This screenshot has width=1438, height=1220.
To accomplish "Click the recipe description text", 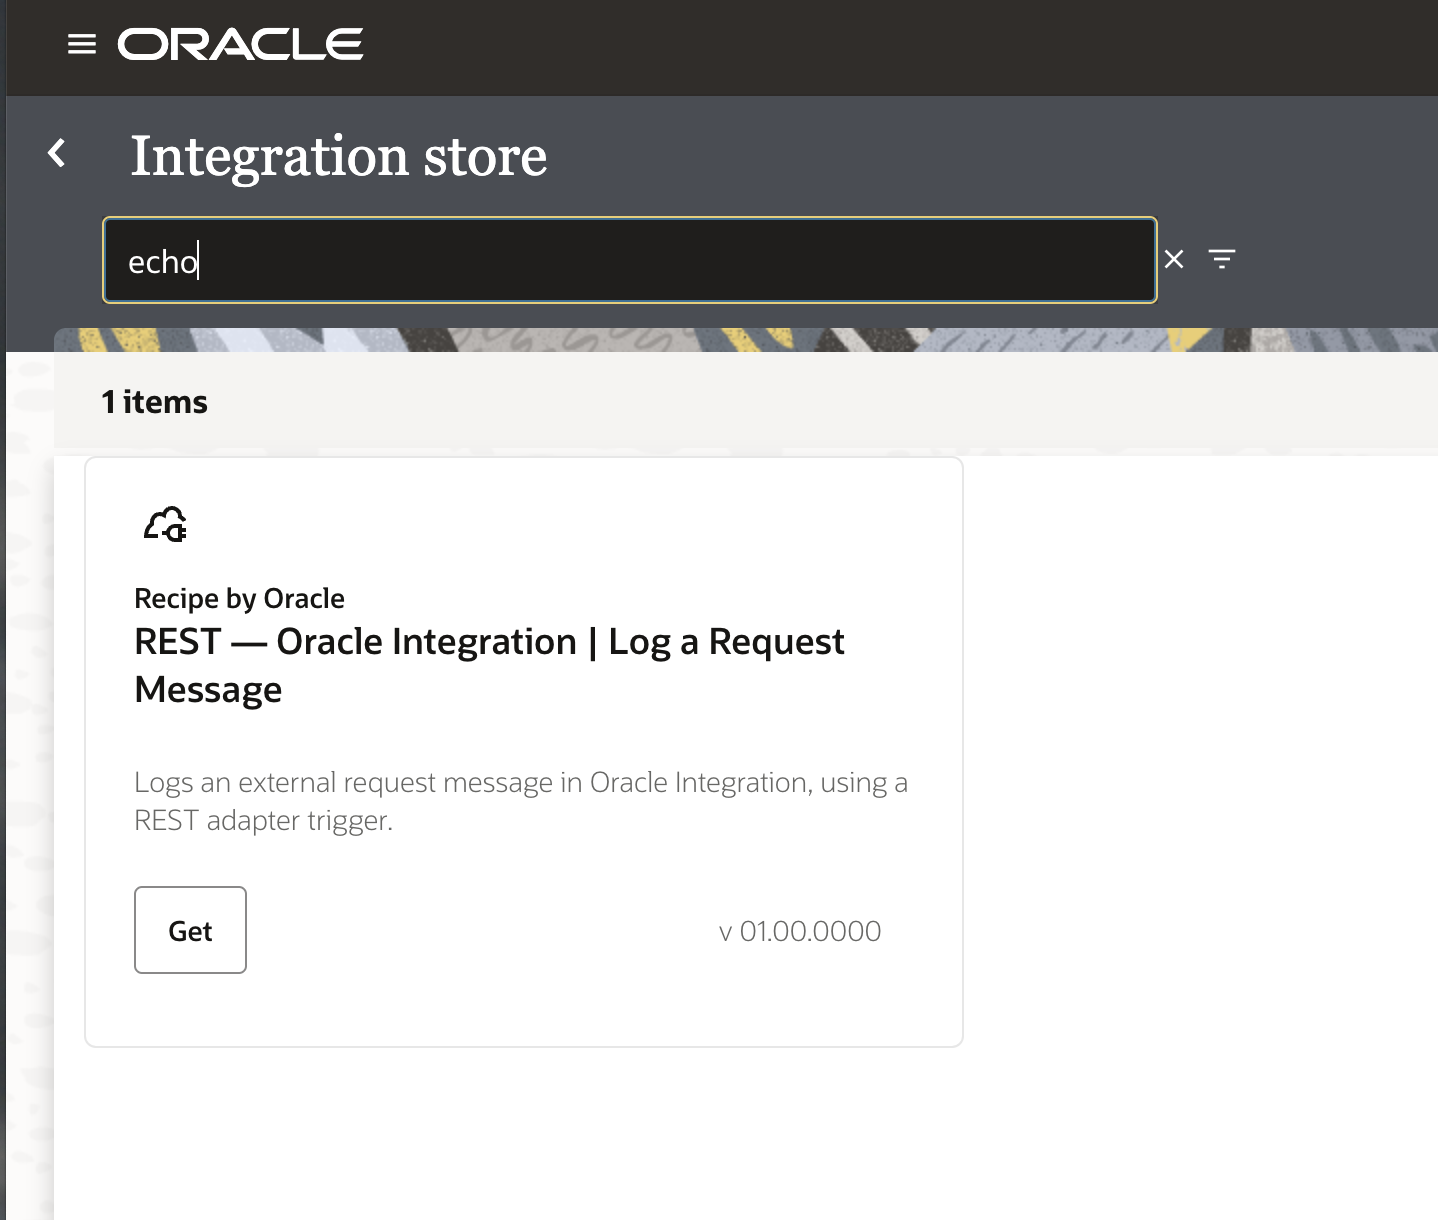I will 520,801.
